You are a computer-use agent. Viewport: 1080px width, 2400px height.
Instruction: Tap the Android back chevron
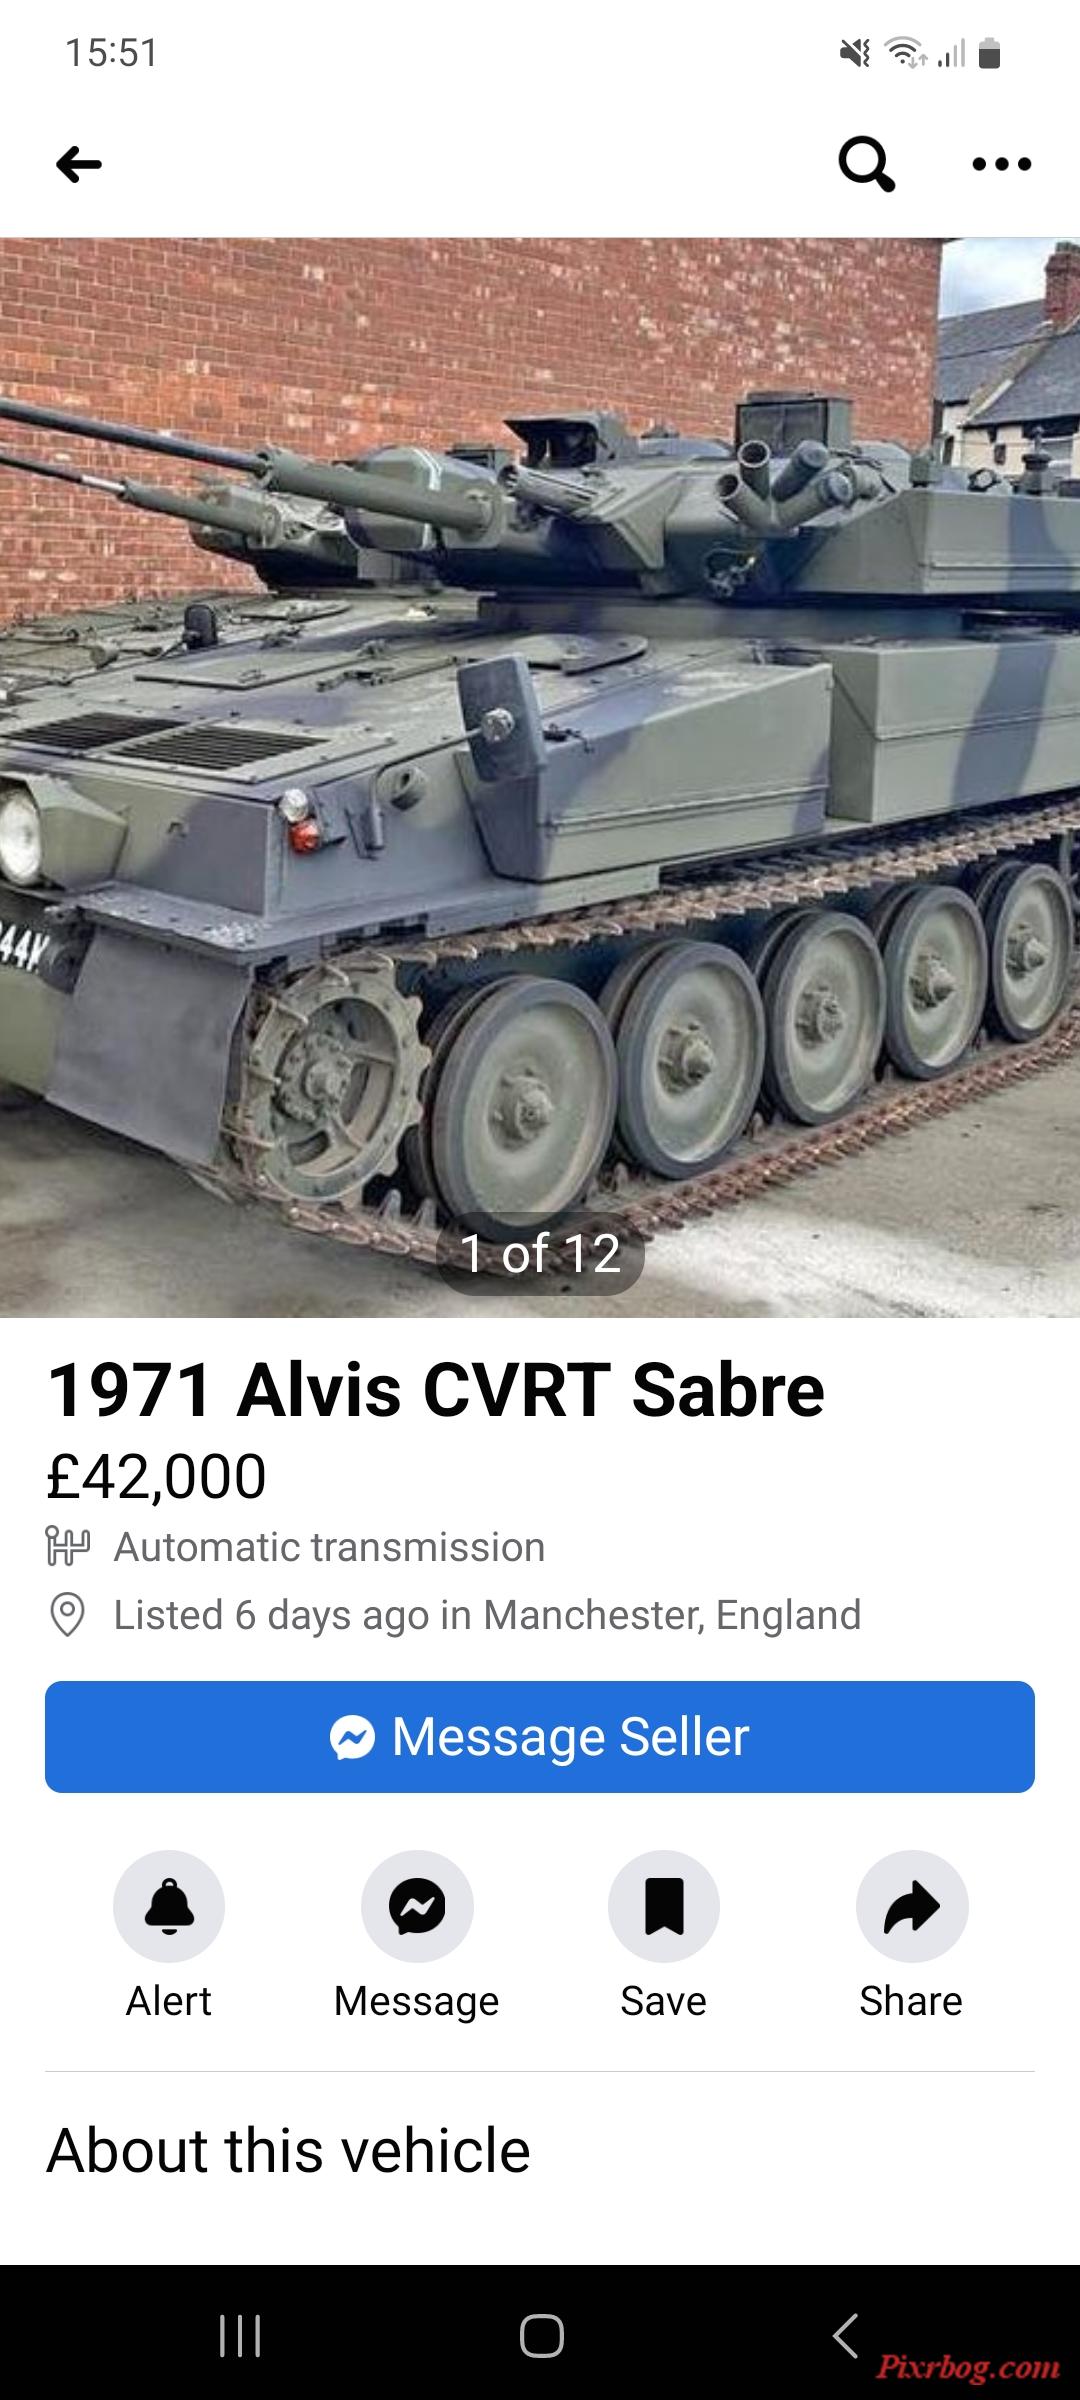tap(845, 2336)
